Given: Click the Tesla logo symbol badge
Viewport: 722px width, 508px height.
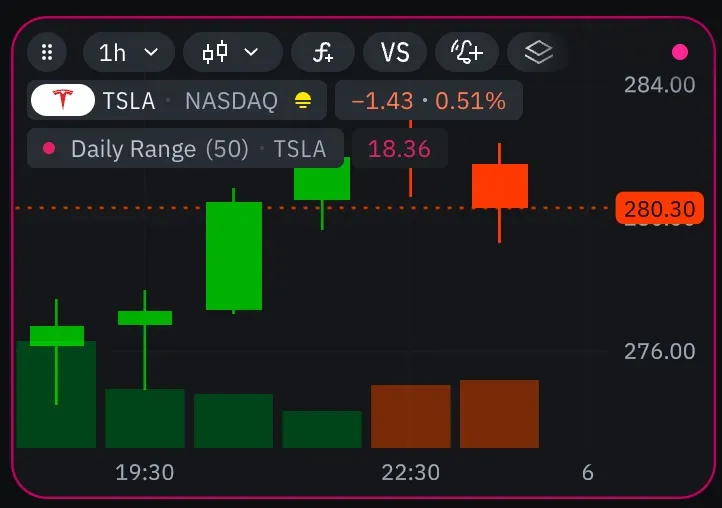Looking at the screenshot, I should point(63,100).
